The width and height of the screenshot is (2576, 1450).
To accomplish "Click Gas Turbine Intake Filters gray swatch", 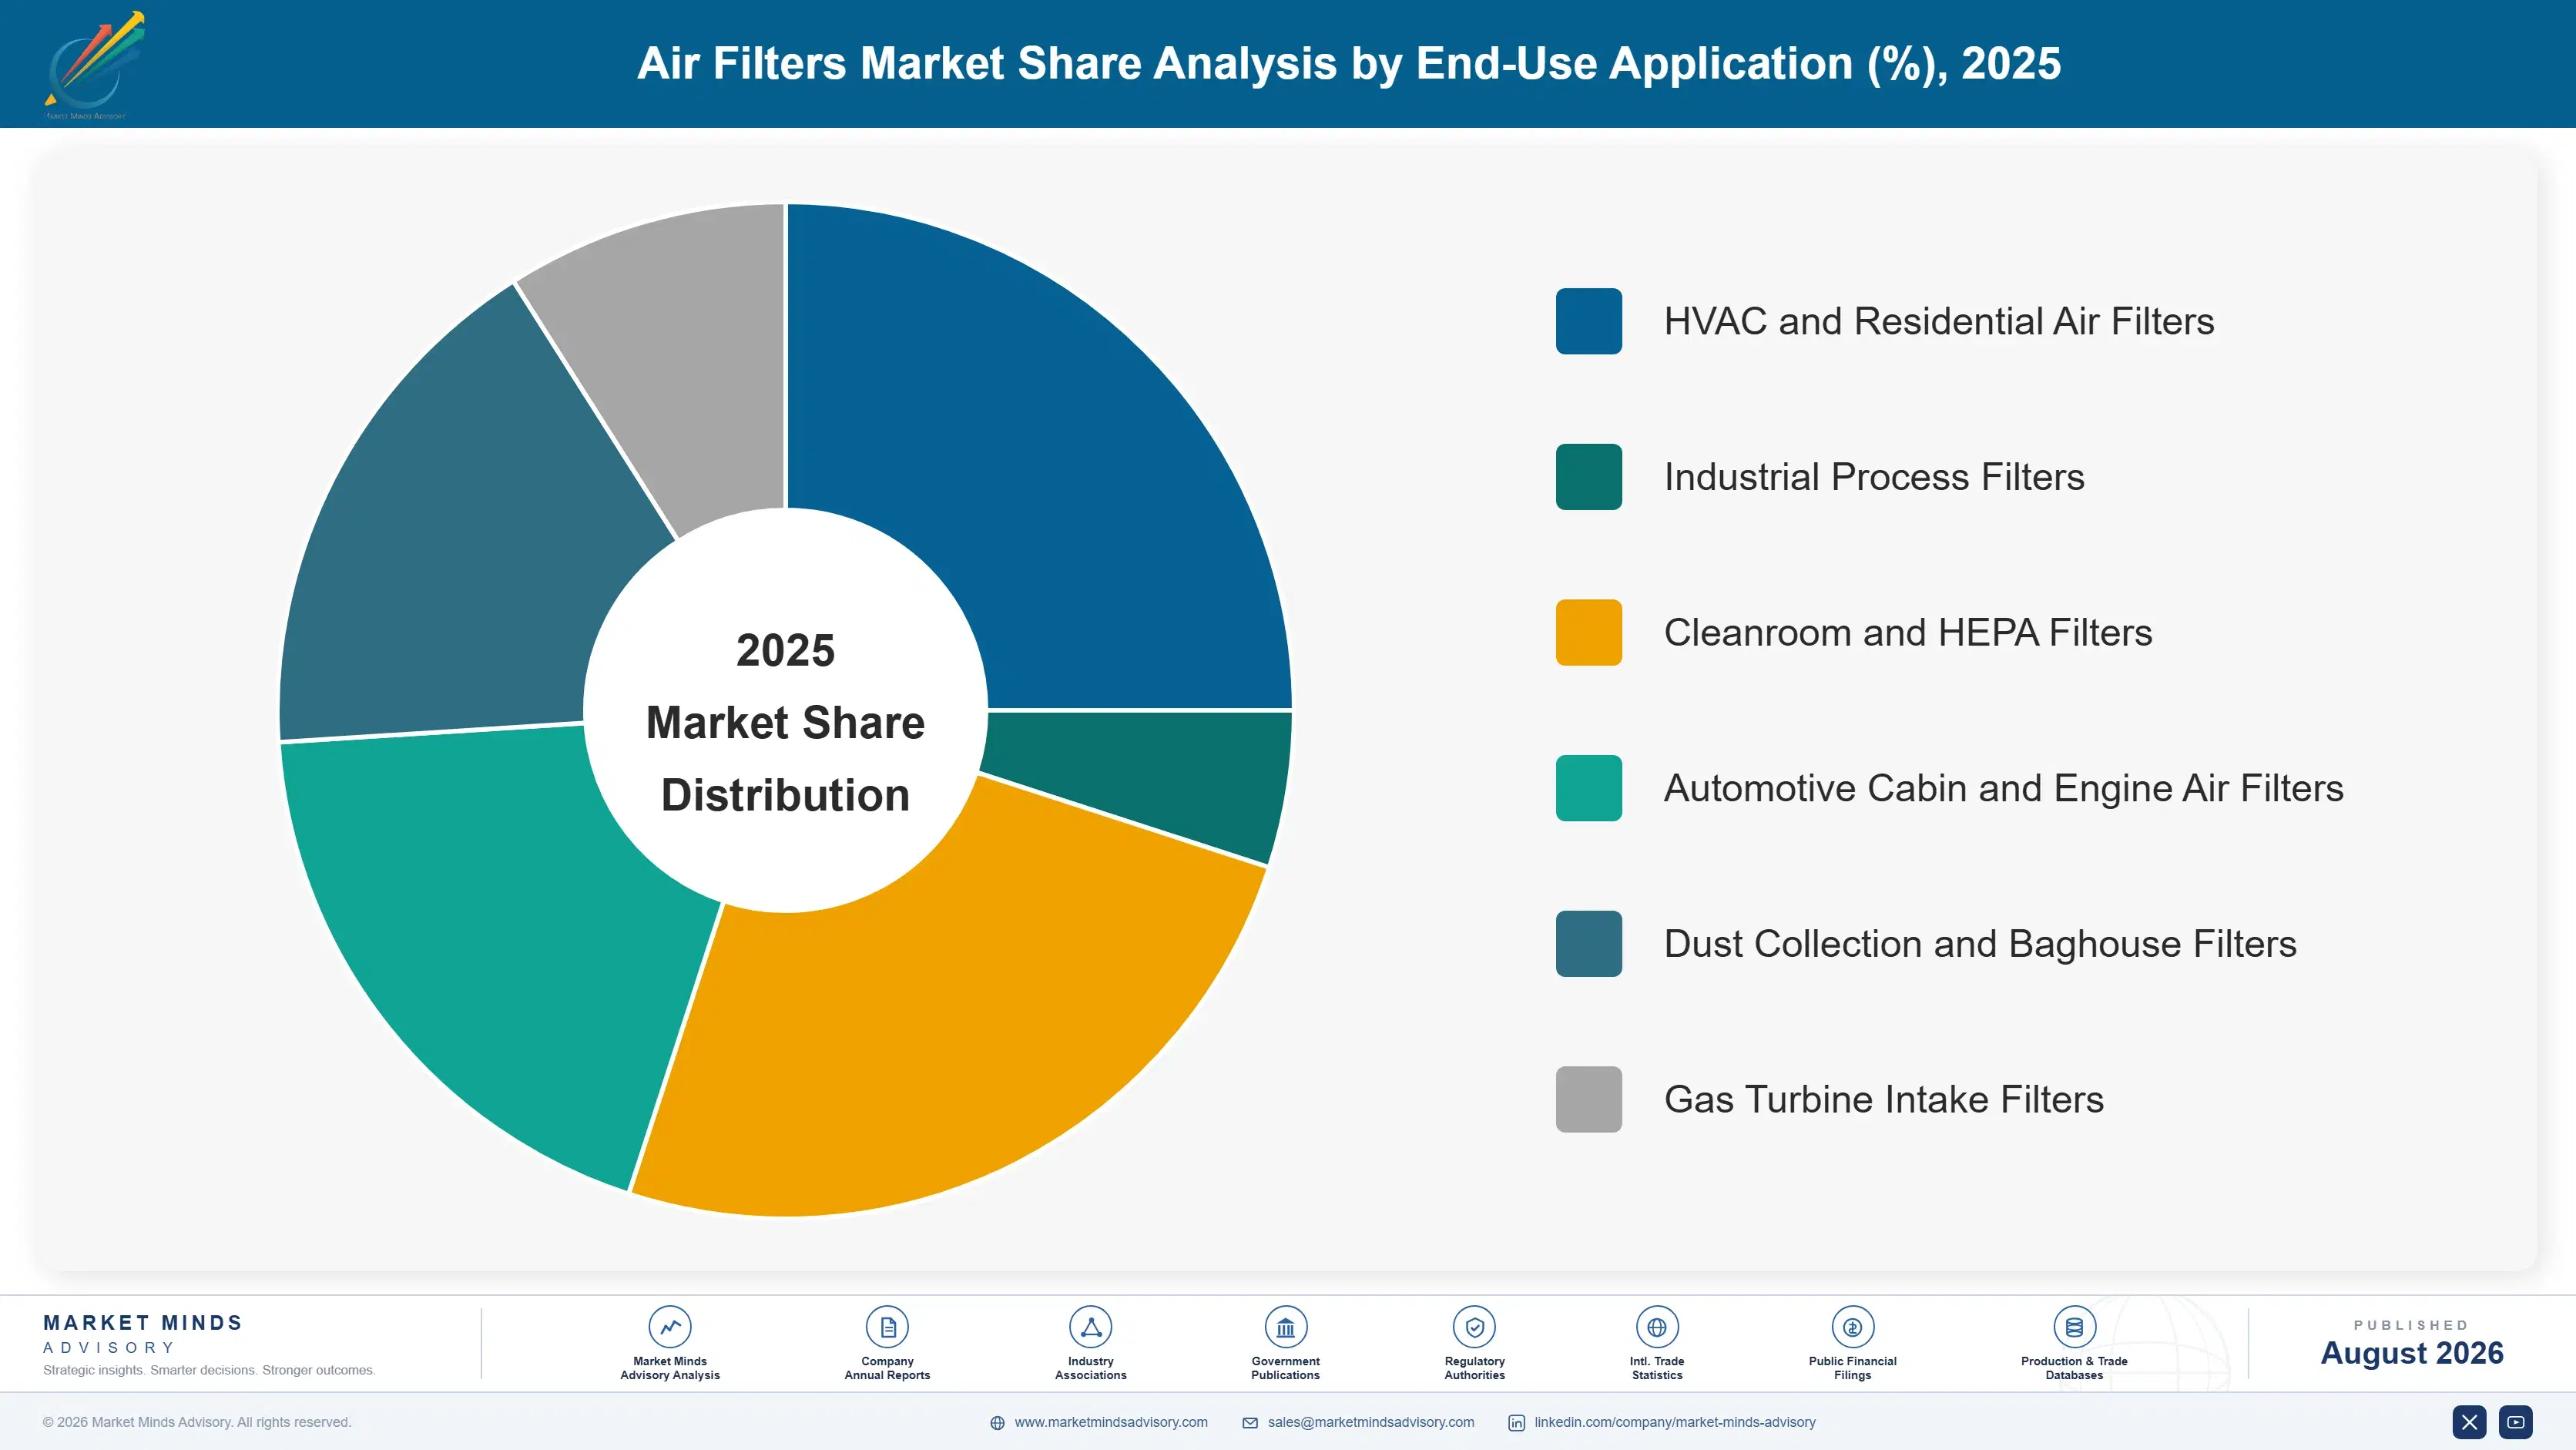I will (x=1588, y=1099).
